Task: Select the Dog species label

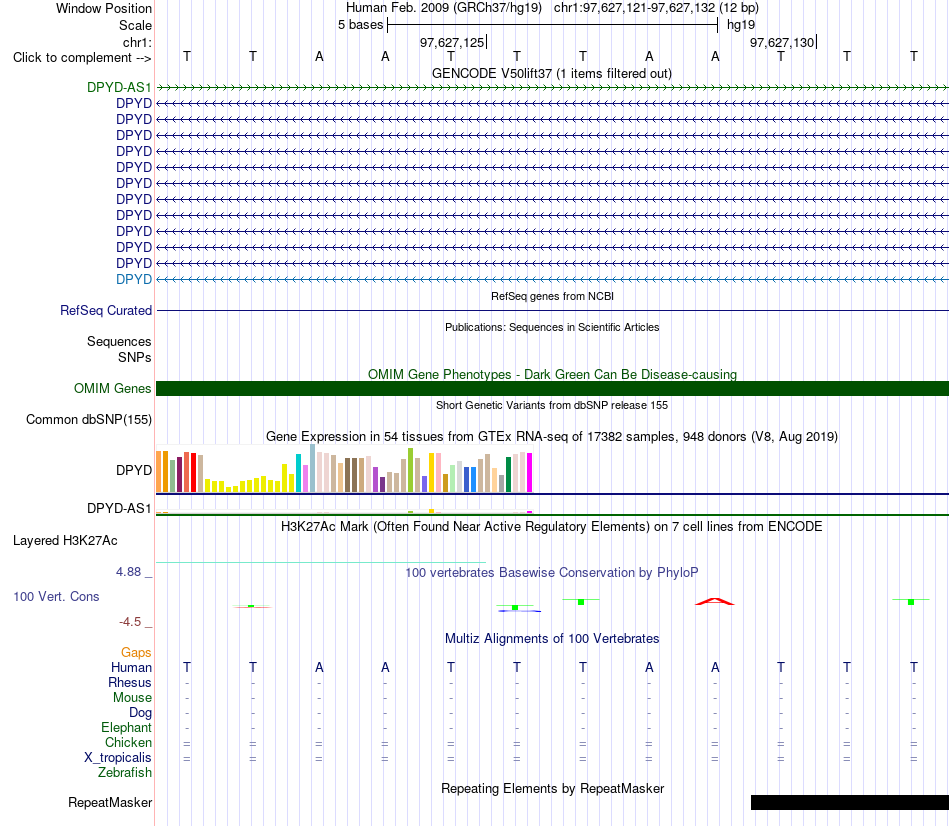Action: coord(140,713)
